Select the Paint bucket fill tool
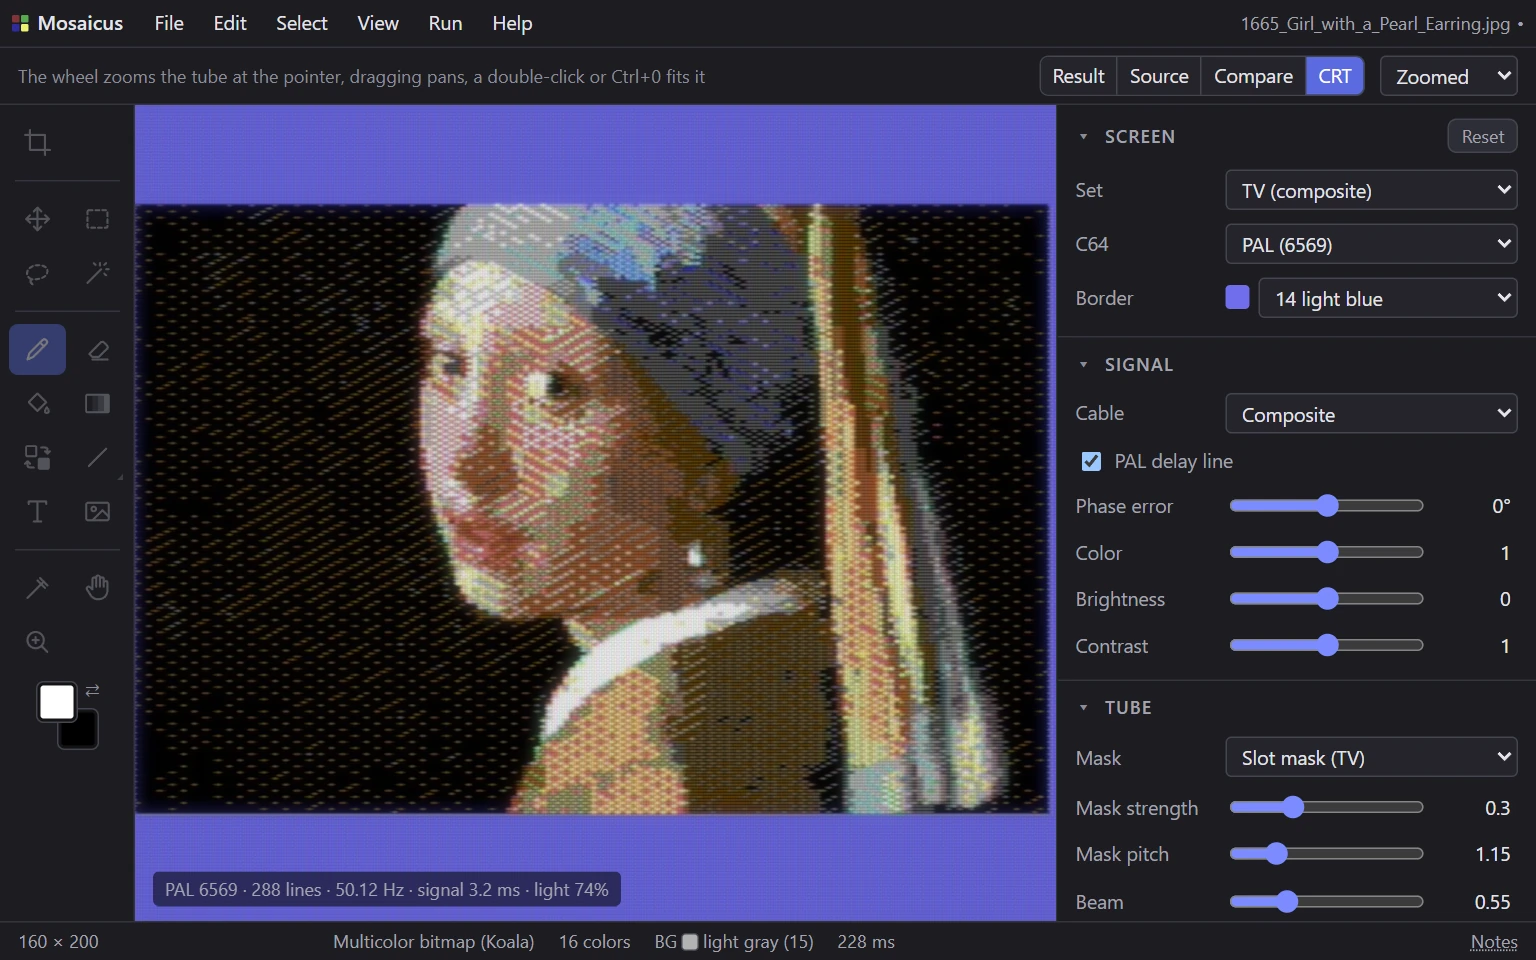This screenshot has width=1536, height=960. [x=37, y=403]
